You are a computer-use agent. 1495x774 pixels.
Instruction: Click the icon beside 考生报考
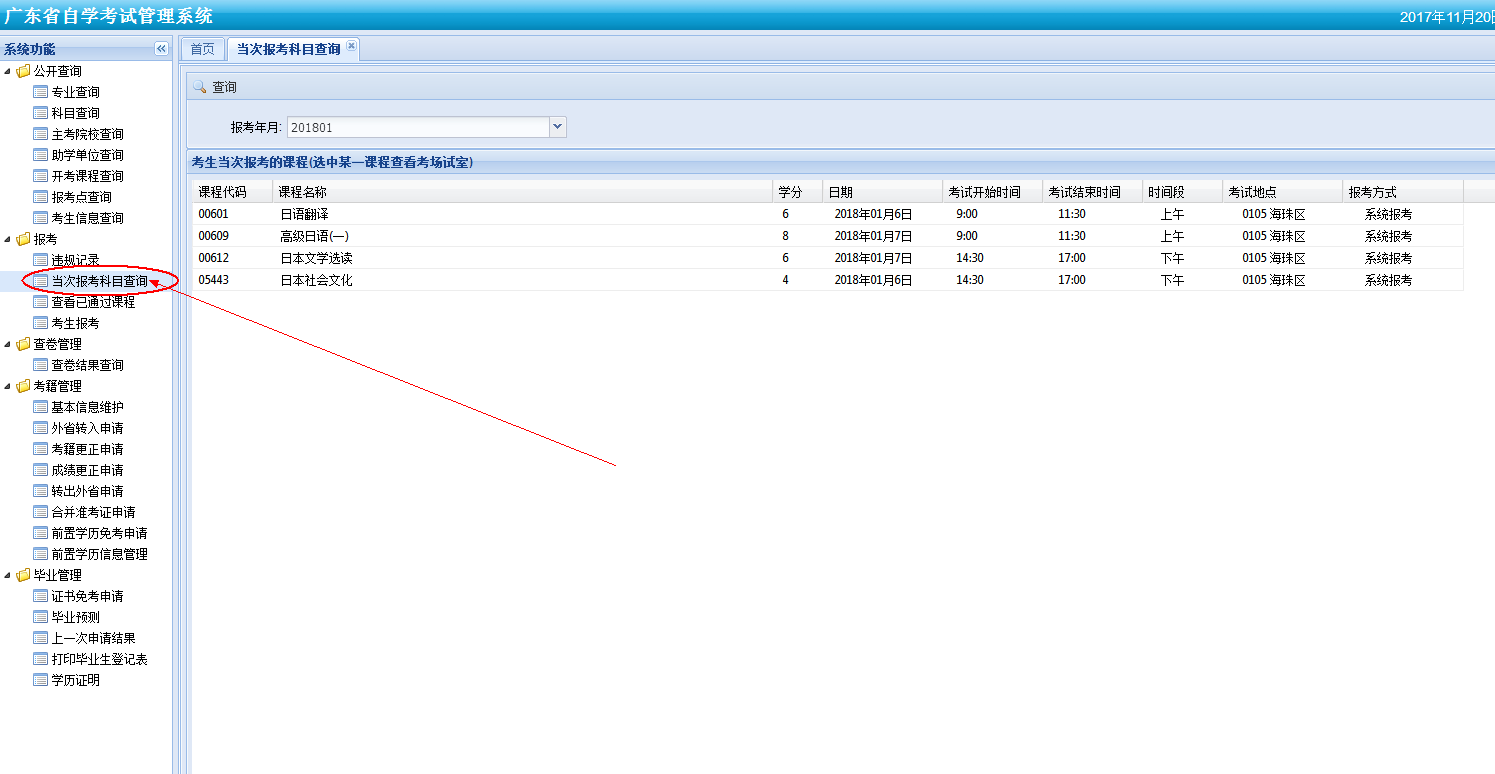click(41, 323)
